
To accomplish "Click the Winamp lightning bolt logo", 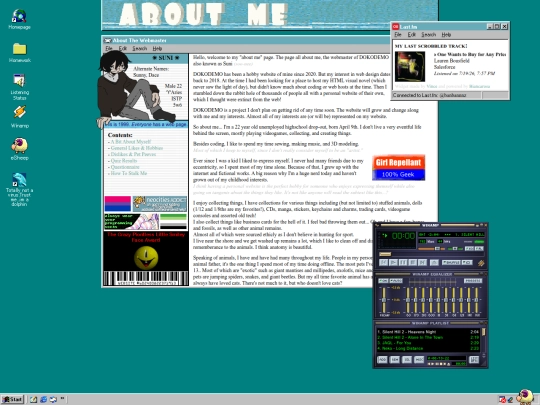I will (481, 263).
